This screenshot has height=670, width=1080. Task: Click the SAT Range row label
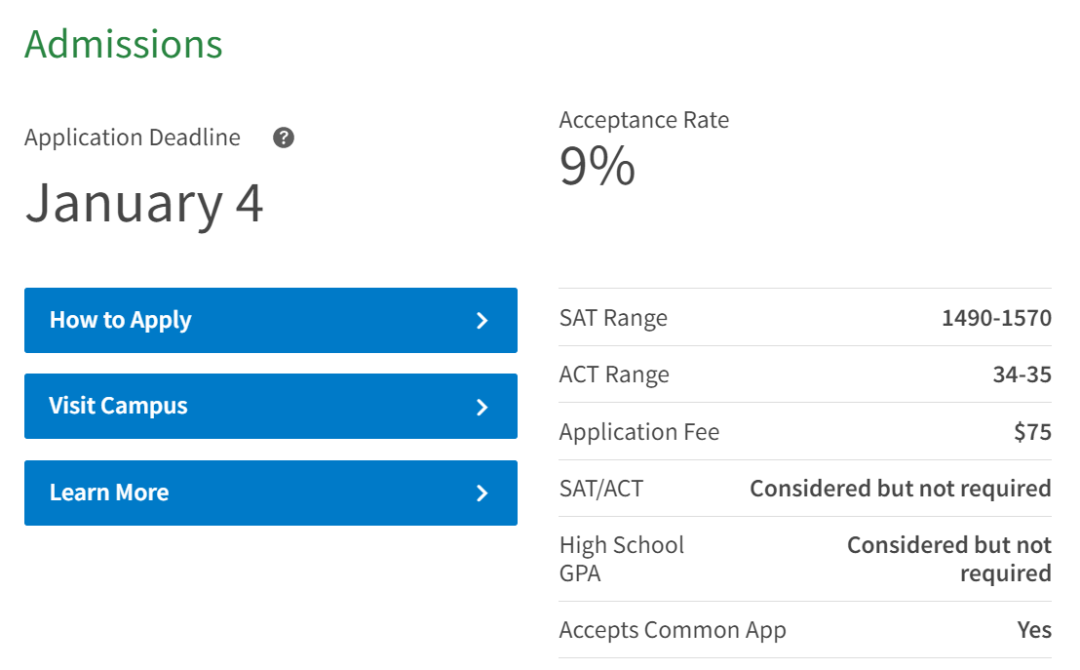[613, 319]
